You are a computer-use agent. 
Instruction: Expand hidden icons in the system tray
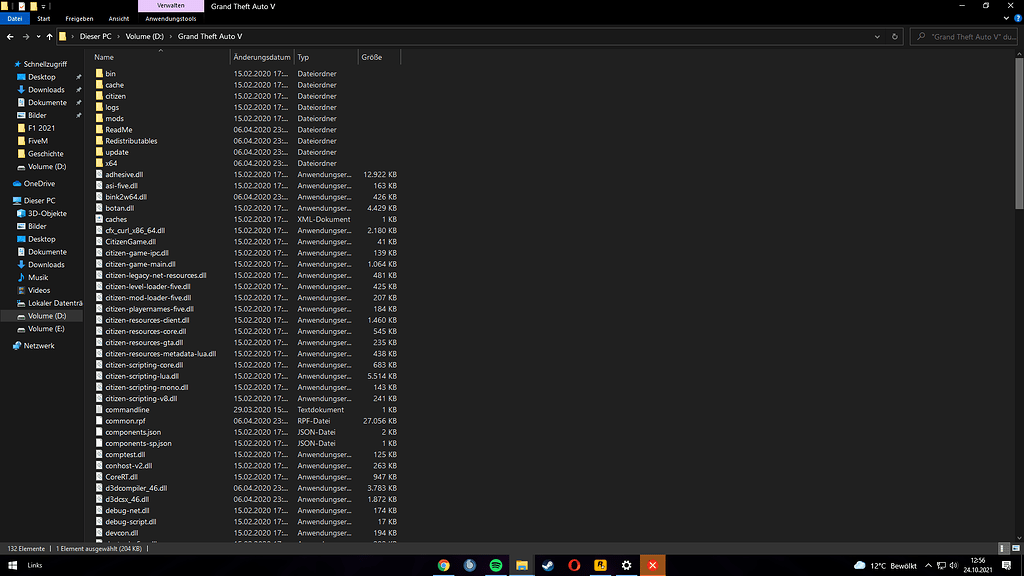pos(927,565)
